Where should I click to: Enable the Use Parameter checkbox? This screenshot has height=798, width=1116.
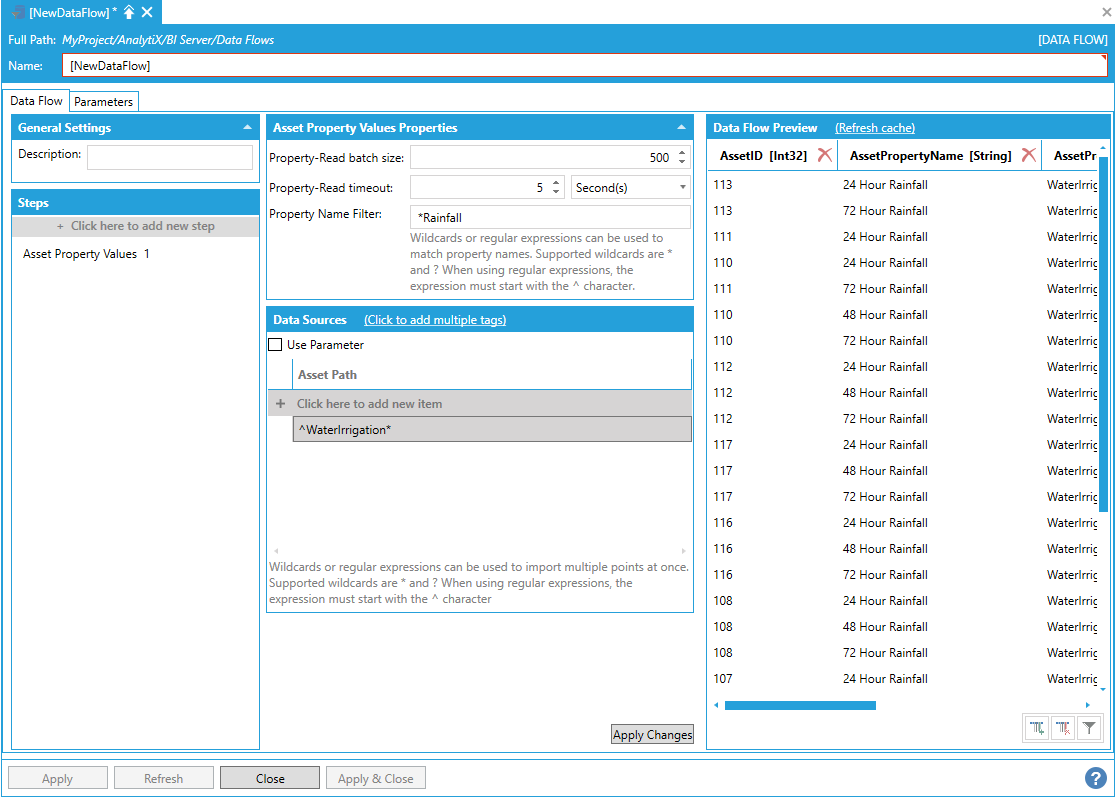(276, 345)
